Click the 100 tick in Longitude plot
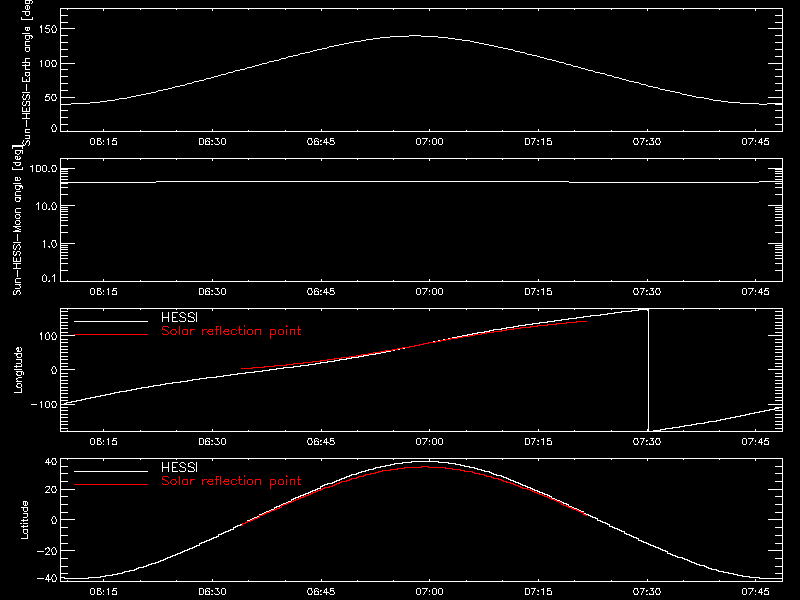 pyautogui.click(x=48, y=336)
